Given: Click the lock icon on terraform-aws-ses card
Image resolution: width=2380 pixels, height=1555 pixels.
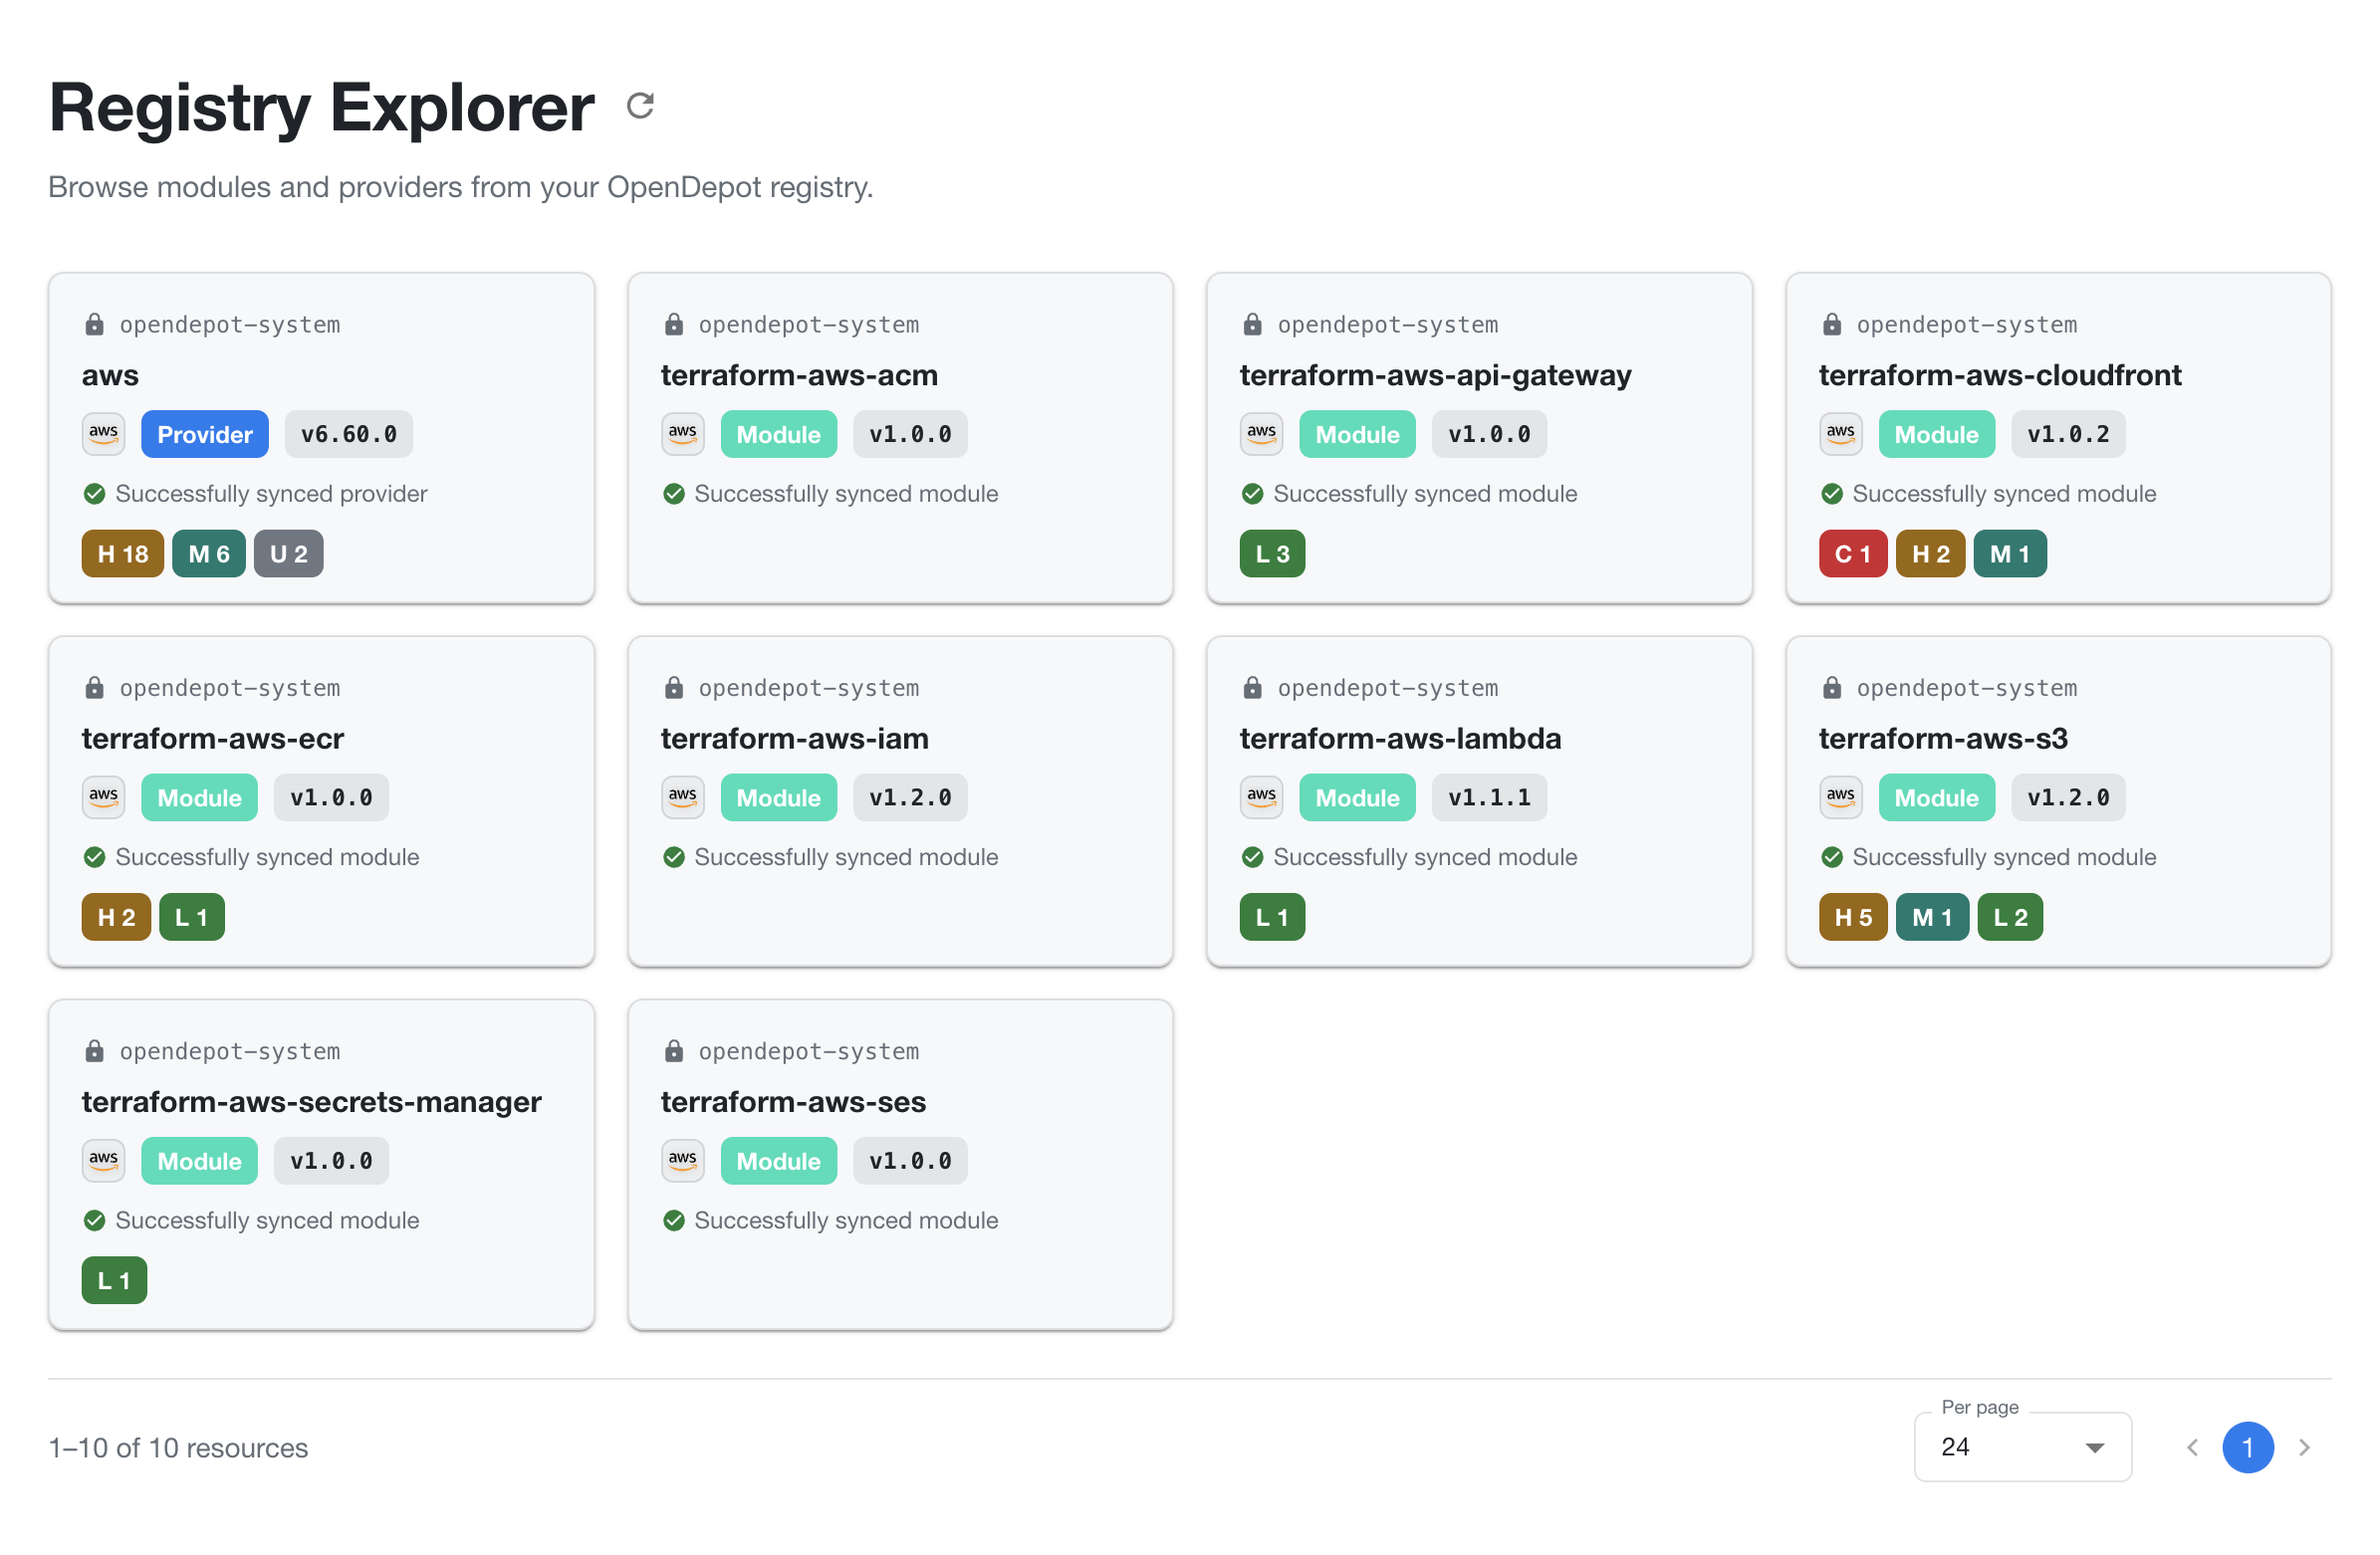Looking at the screenshot, I should [674, 1051].
